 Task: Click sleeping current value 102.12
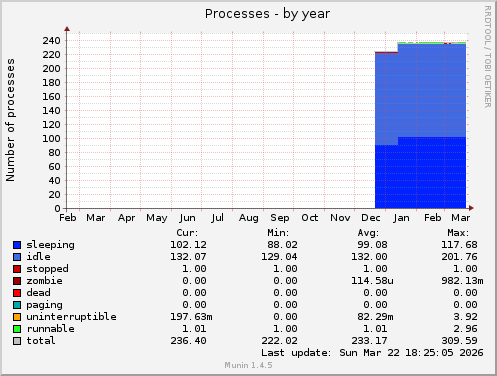[188, 245]
